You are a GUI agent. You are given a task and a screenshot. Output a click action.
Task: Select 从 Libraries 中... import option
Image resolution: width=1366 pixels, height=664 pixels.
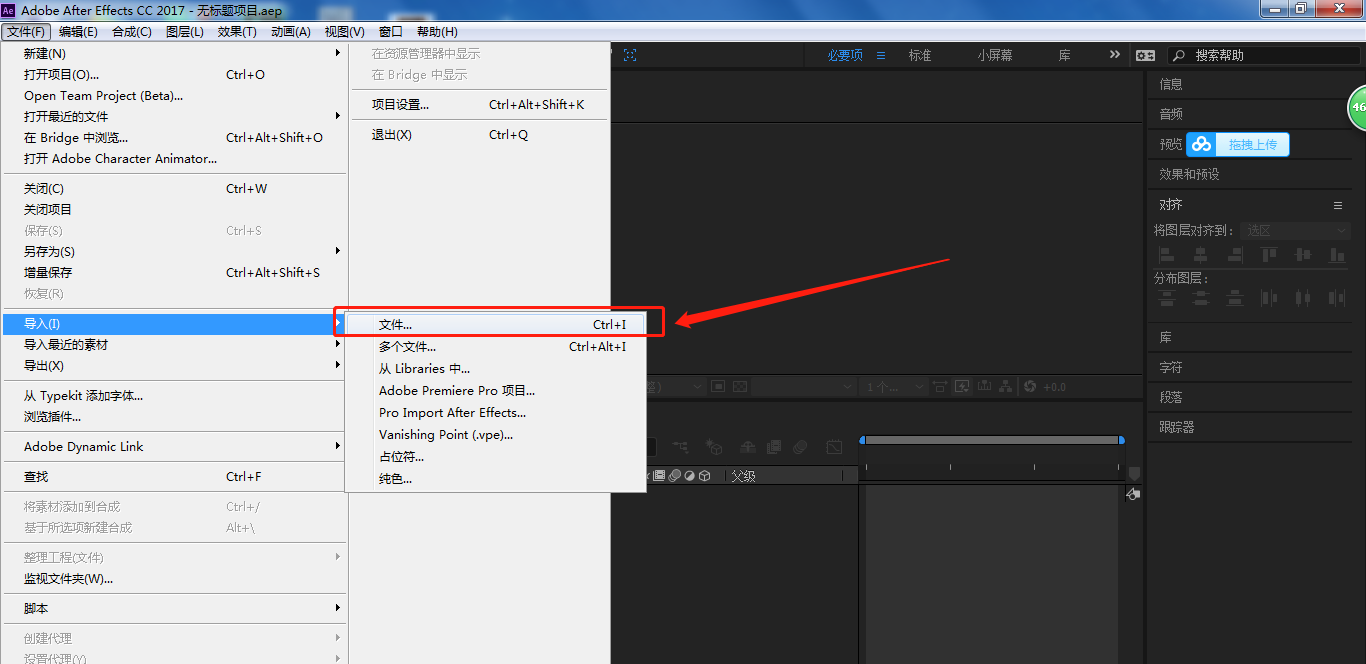(x=495, y=369)
